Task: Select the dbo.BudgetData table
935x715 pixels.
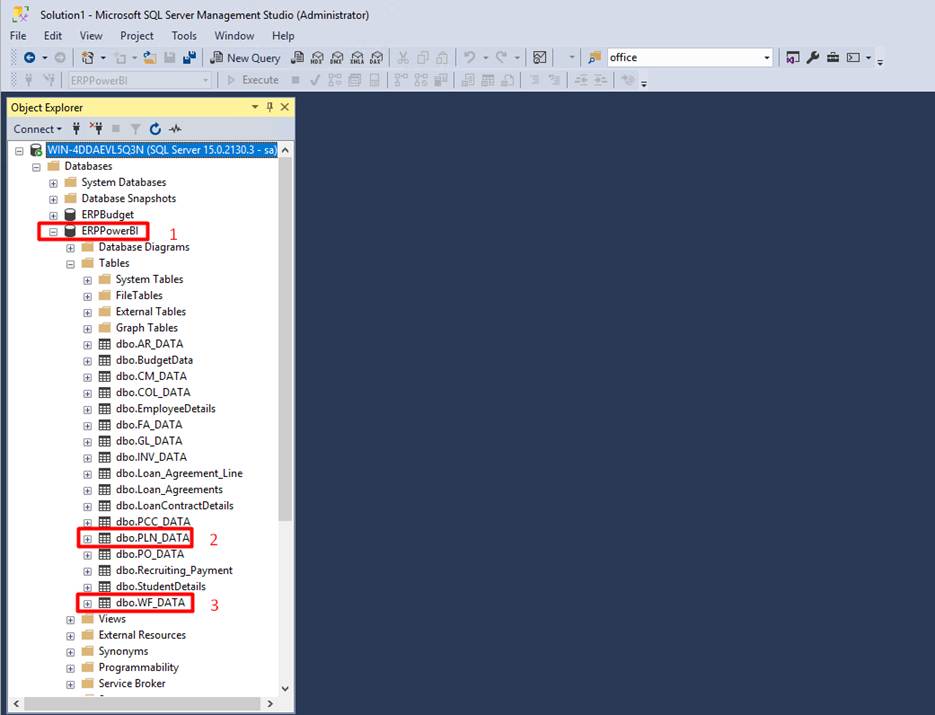Action: 154,360
